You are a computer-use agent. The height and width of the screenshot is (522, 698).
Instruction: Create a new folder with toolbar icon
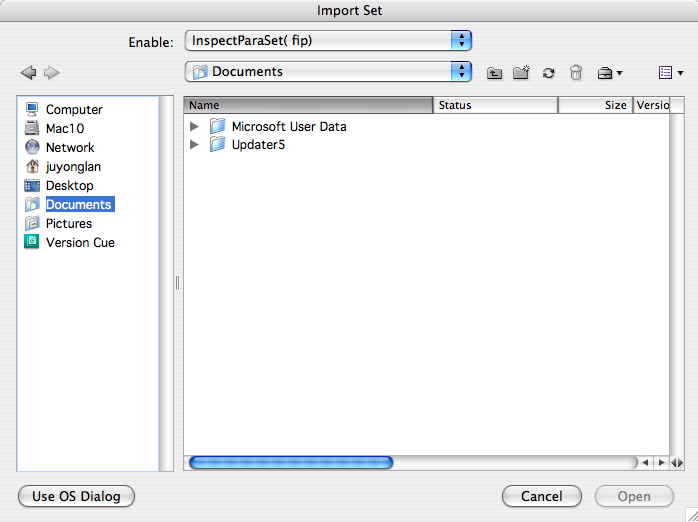pyautogui.click(x=520, y=73)
